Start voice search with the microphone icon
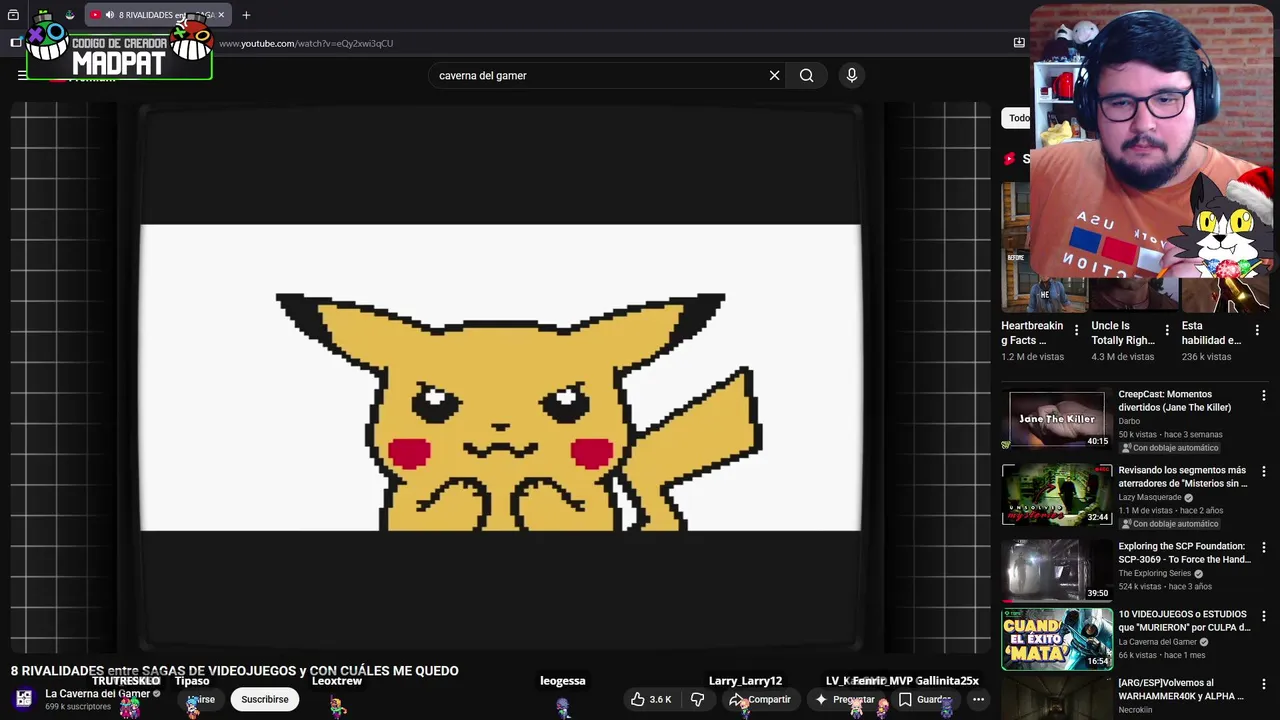This screenshot has width=1280, height=720. [x=852, y=75]
